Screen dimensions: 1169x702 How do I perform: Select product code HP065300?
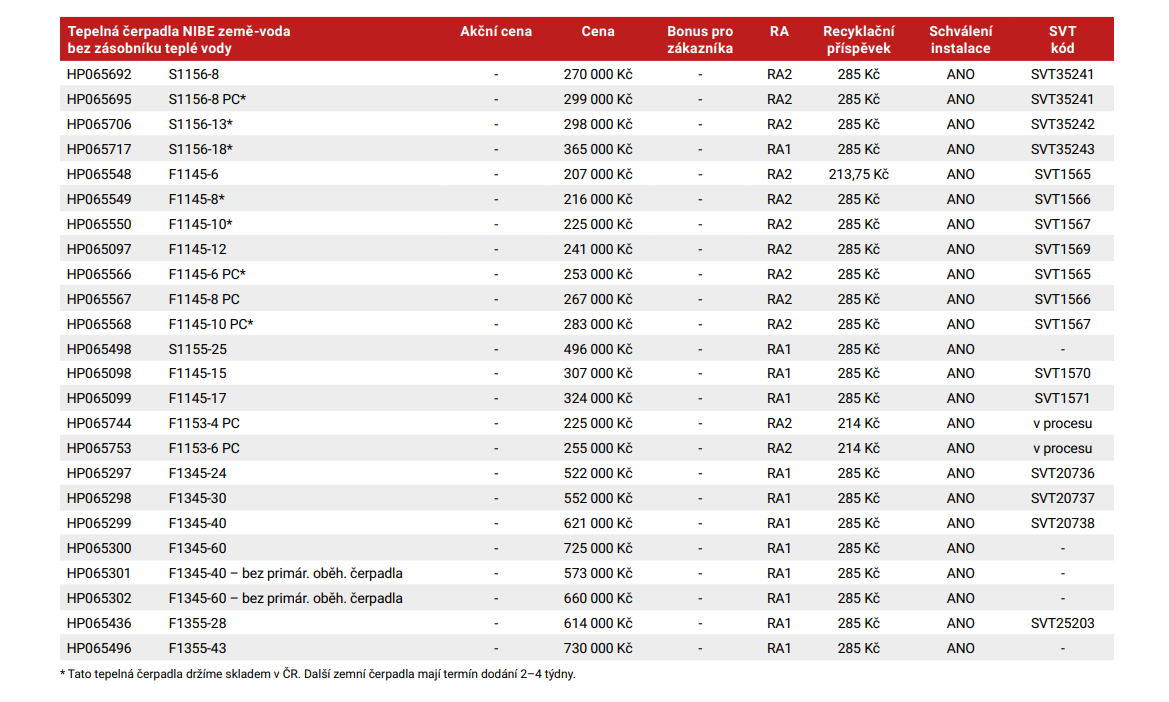99,548
